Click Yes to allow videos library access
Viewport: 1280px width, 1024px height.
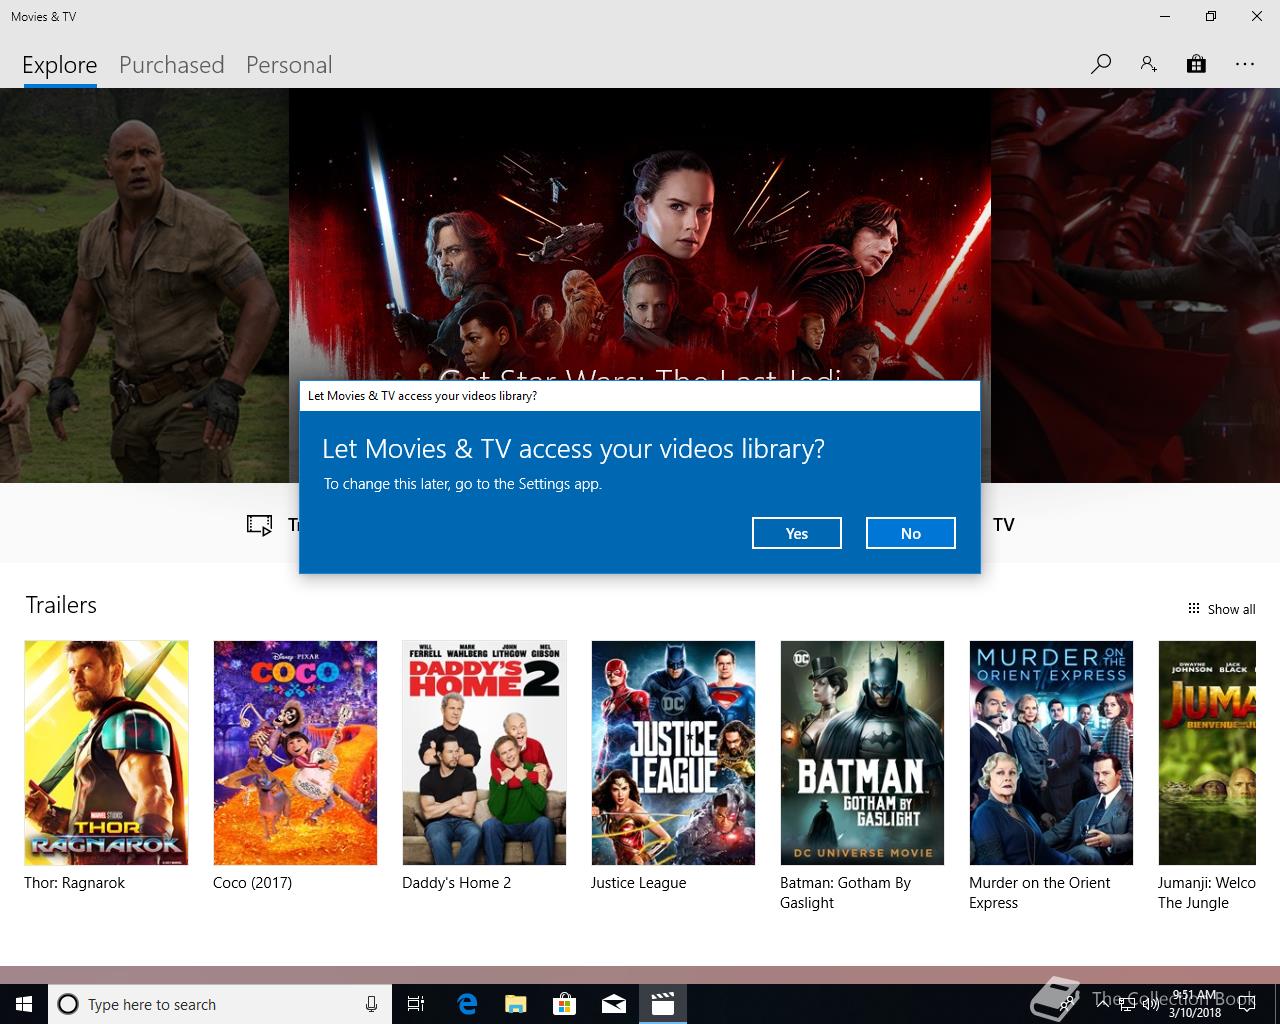click(x=797, y=533)
